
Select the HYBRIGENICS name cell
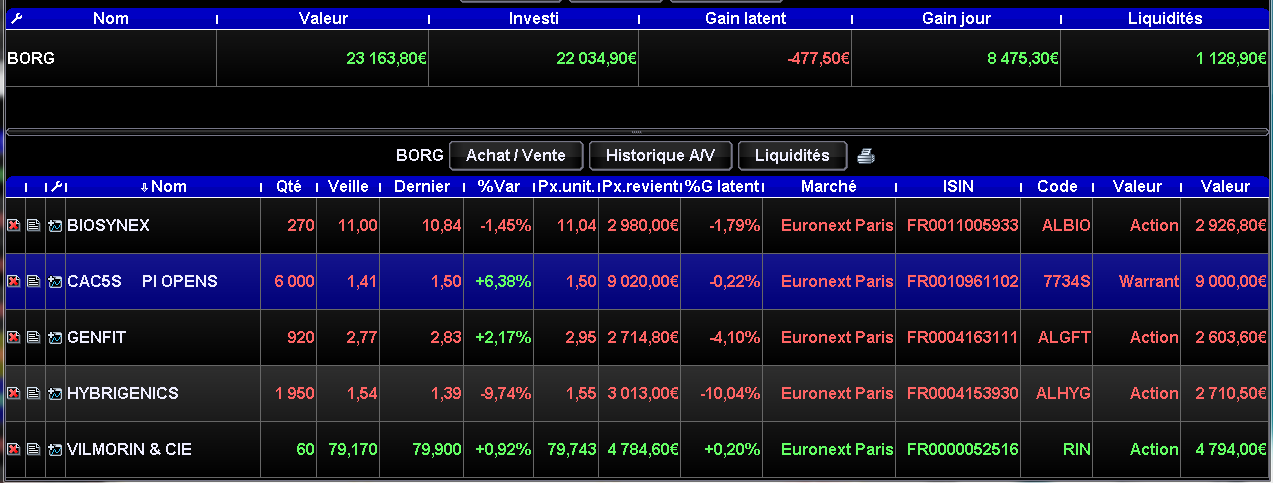click(163, 394)
